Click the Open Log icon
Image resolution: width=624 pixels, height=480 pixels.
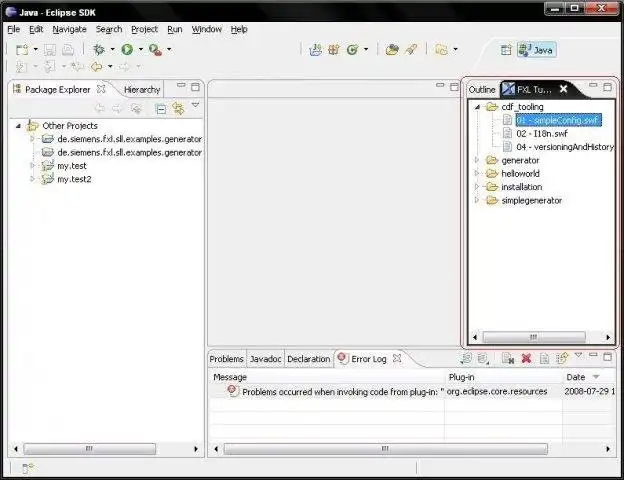click(544, 359)
